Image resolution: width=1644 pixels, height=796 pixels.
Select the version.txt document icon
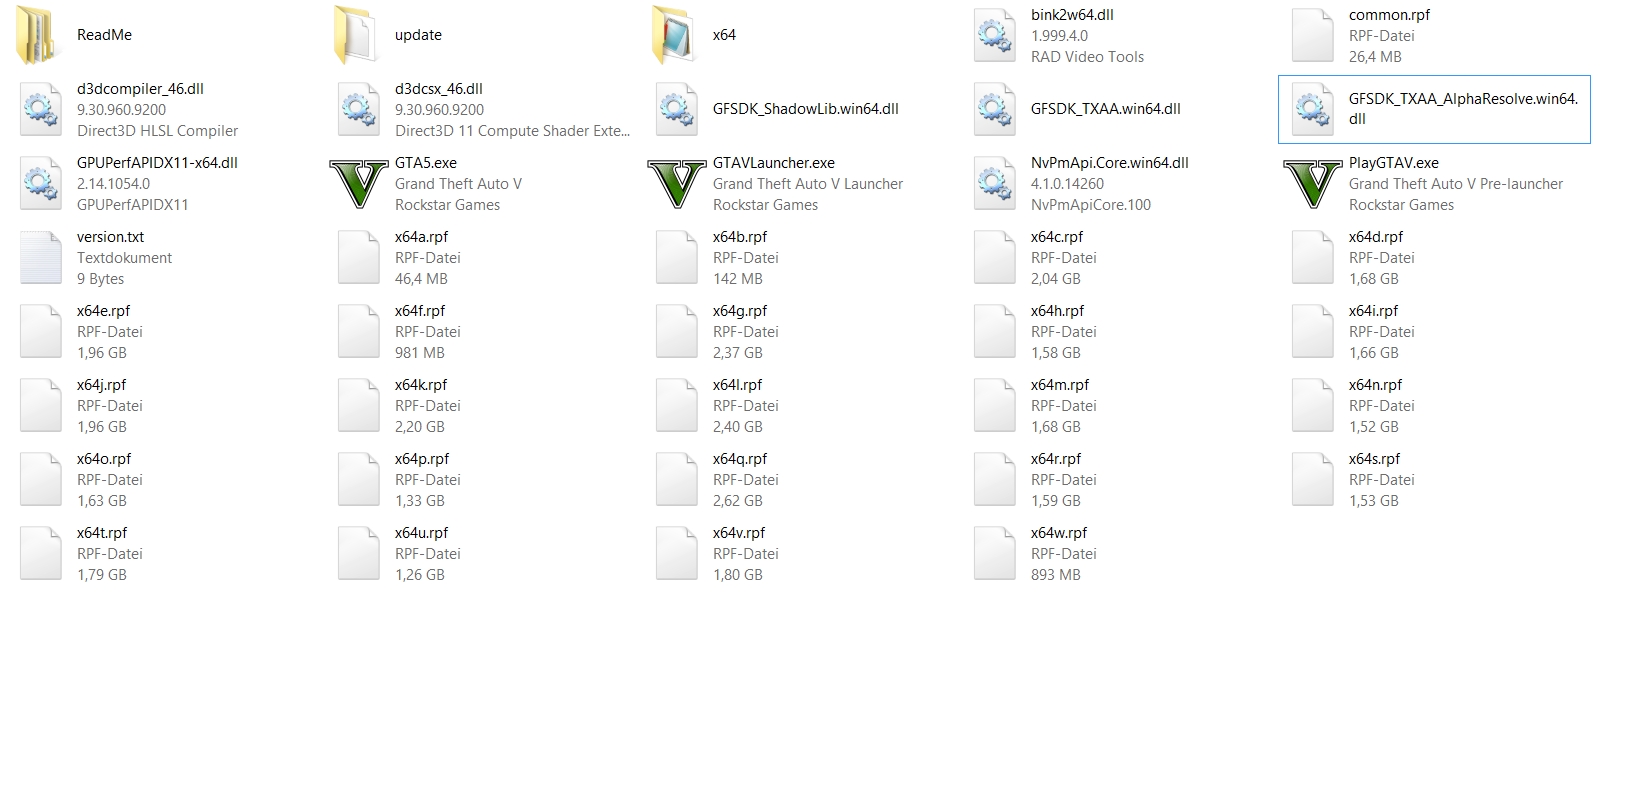pos(40,257)
